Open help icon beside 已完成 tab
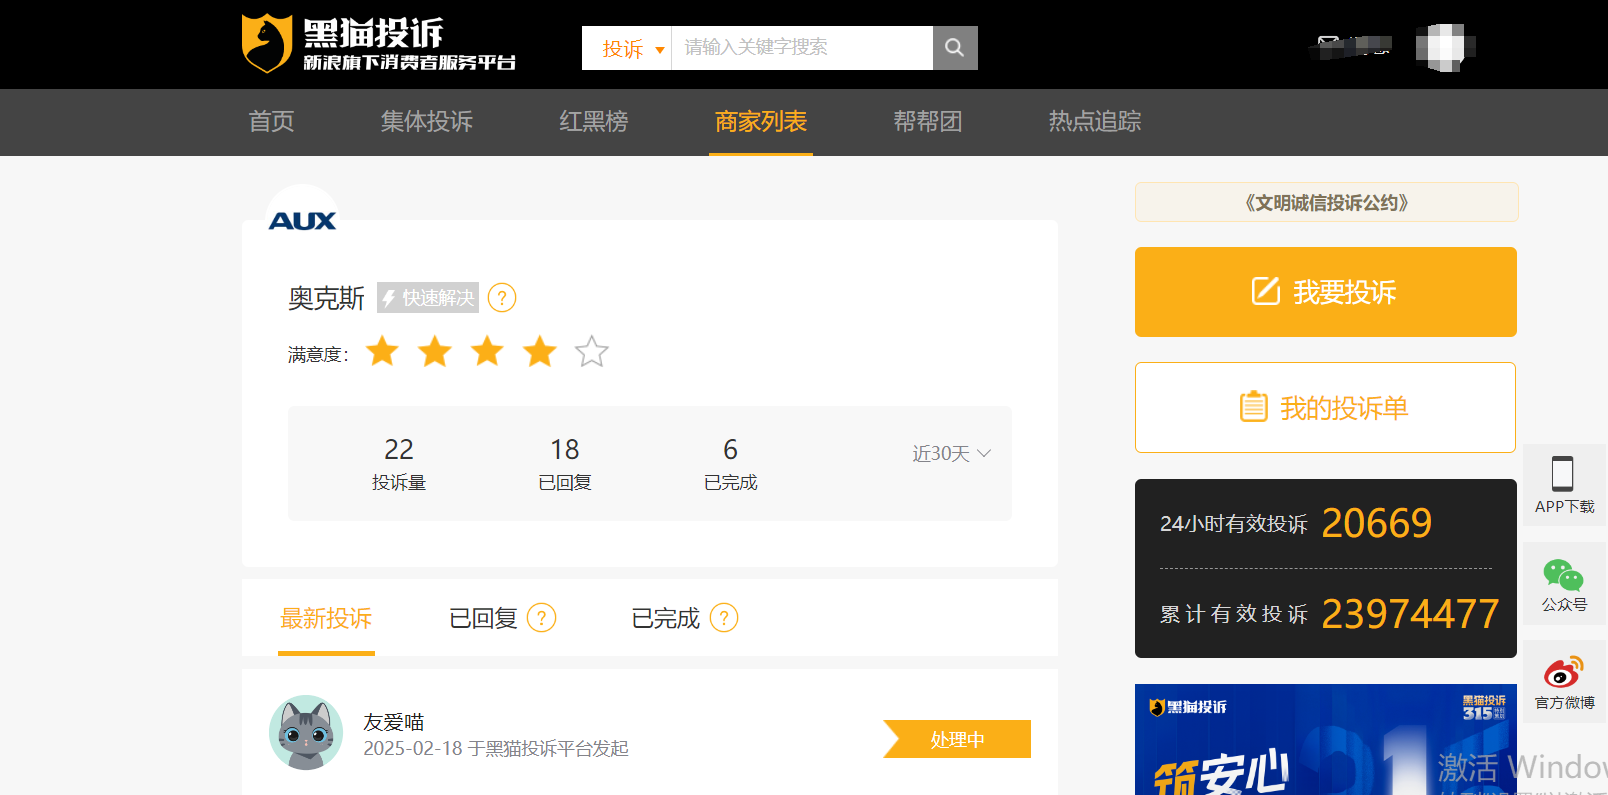The width and height of the screenshot is (1608, 795). coord(724,618)
